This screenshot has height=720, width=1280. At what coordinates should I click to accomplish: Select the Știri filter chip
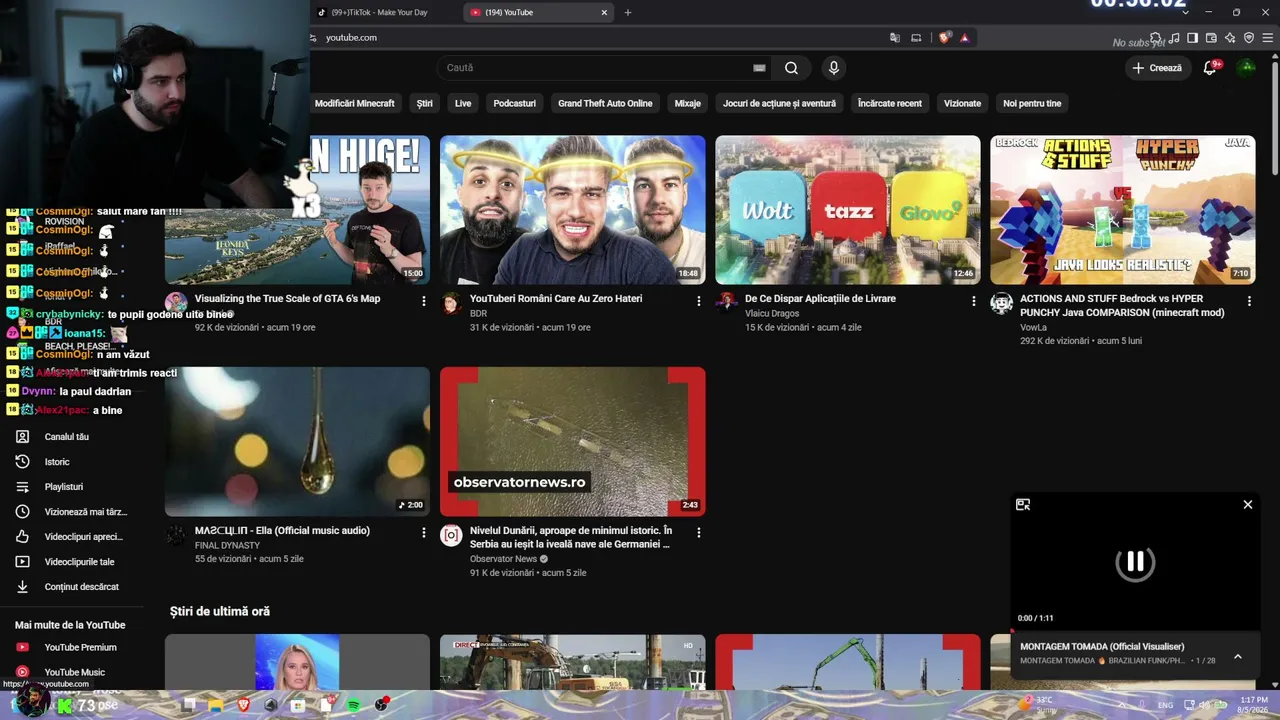coord(425,103)
